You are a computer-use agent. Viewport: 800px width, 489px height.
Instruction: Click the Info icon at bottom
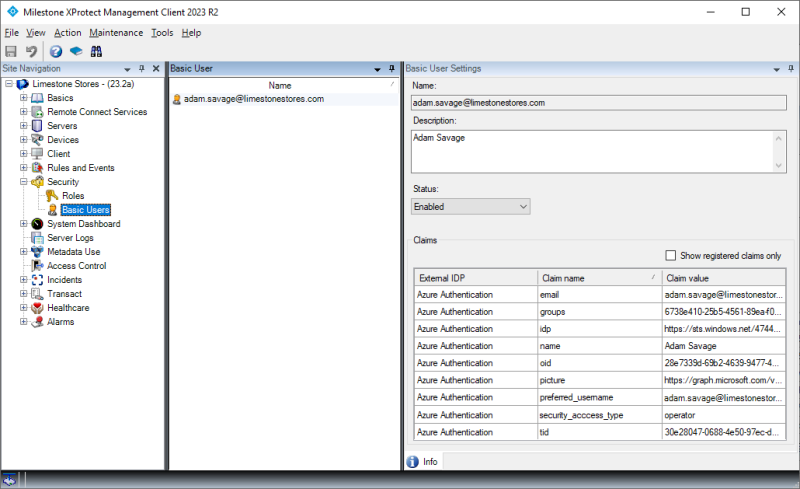coord(412,461)
